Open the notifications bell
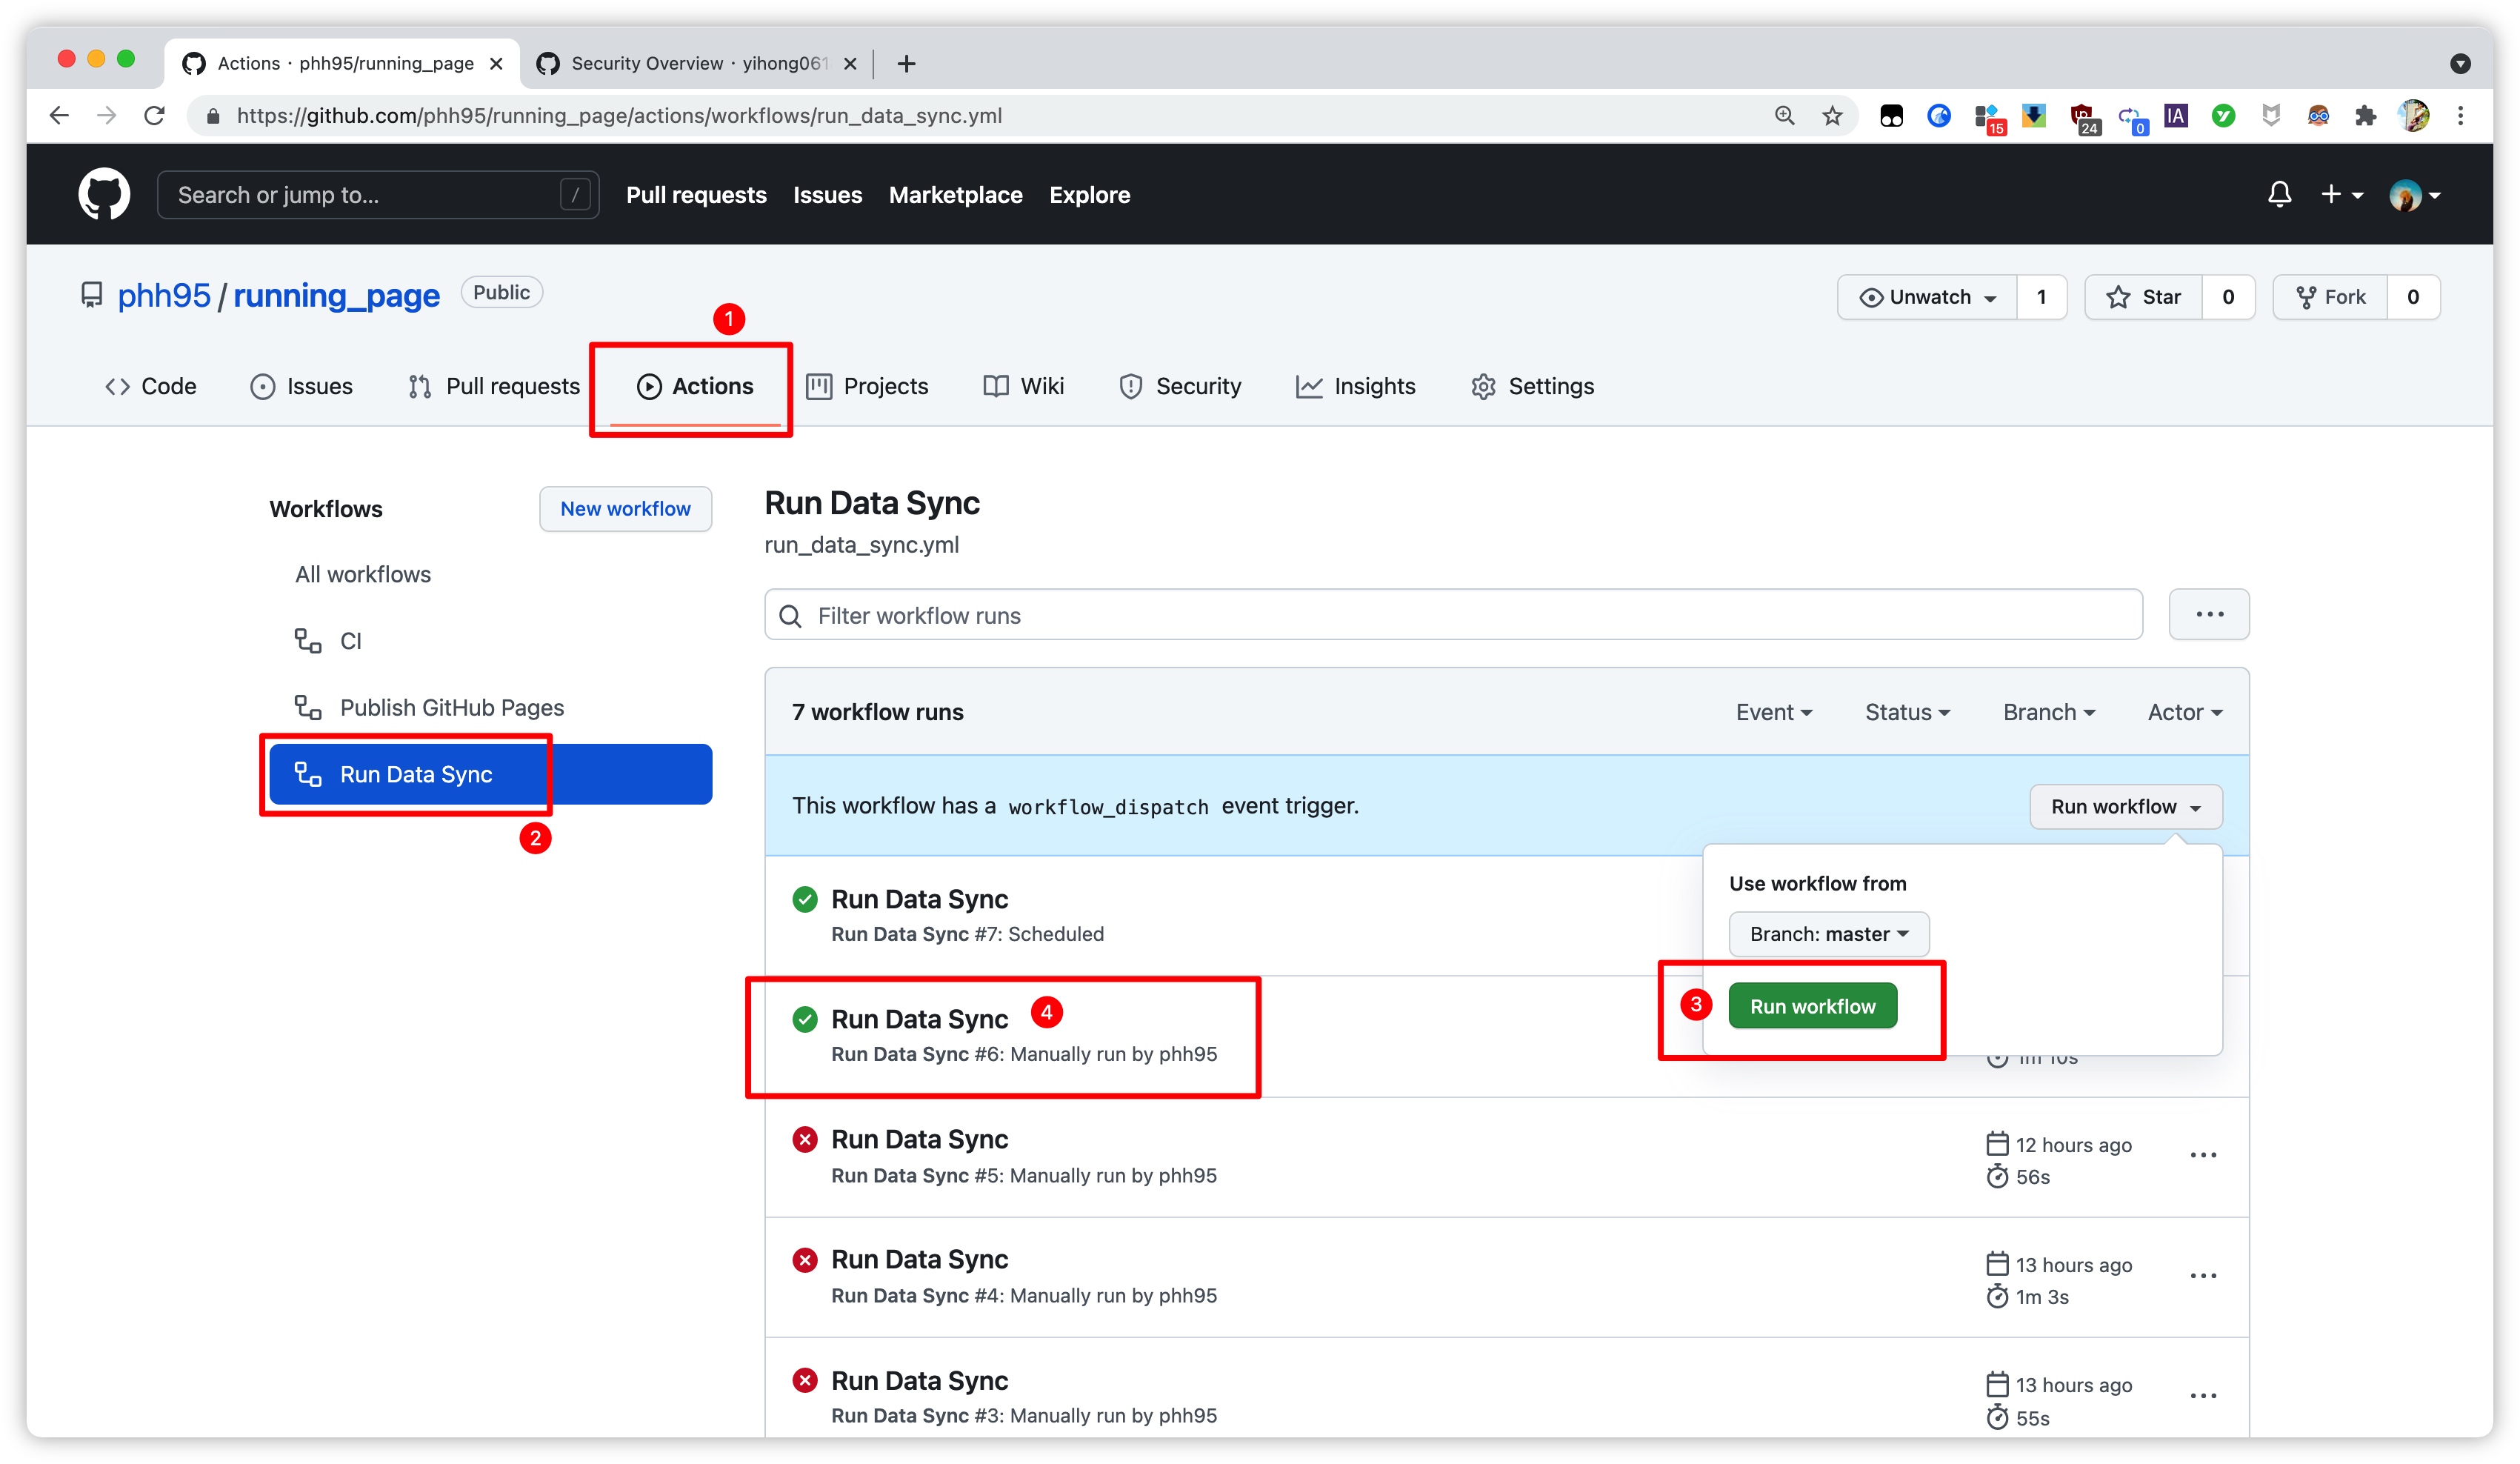This screenshot has height=1464, width=2520. (x=2279, y=194)
